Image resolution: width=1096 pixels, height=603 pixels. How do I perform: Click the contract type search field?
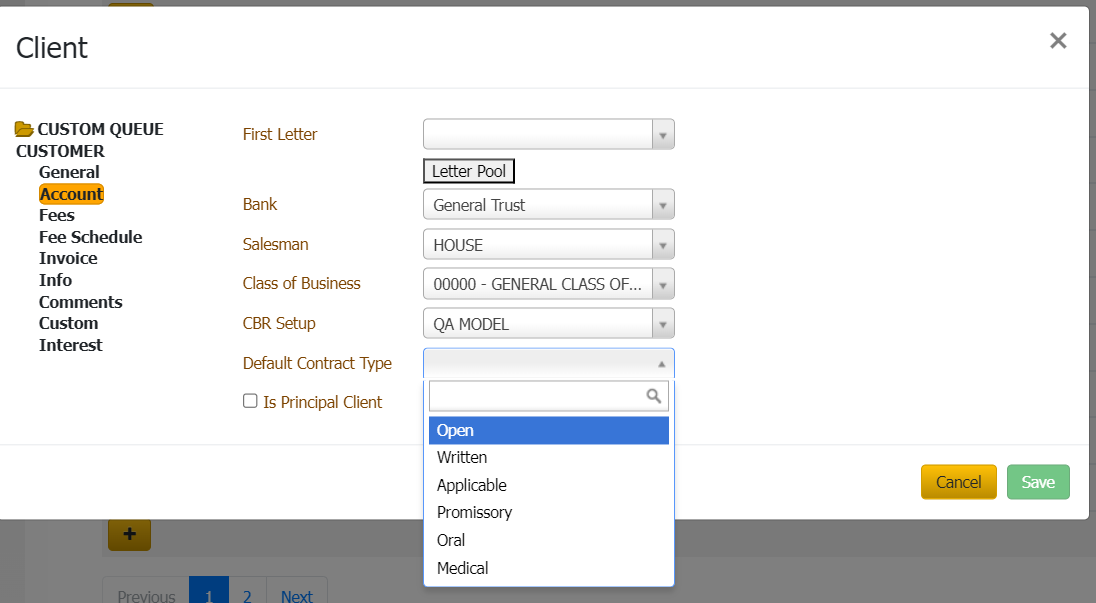536,396
